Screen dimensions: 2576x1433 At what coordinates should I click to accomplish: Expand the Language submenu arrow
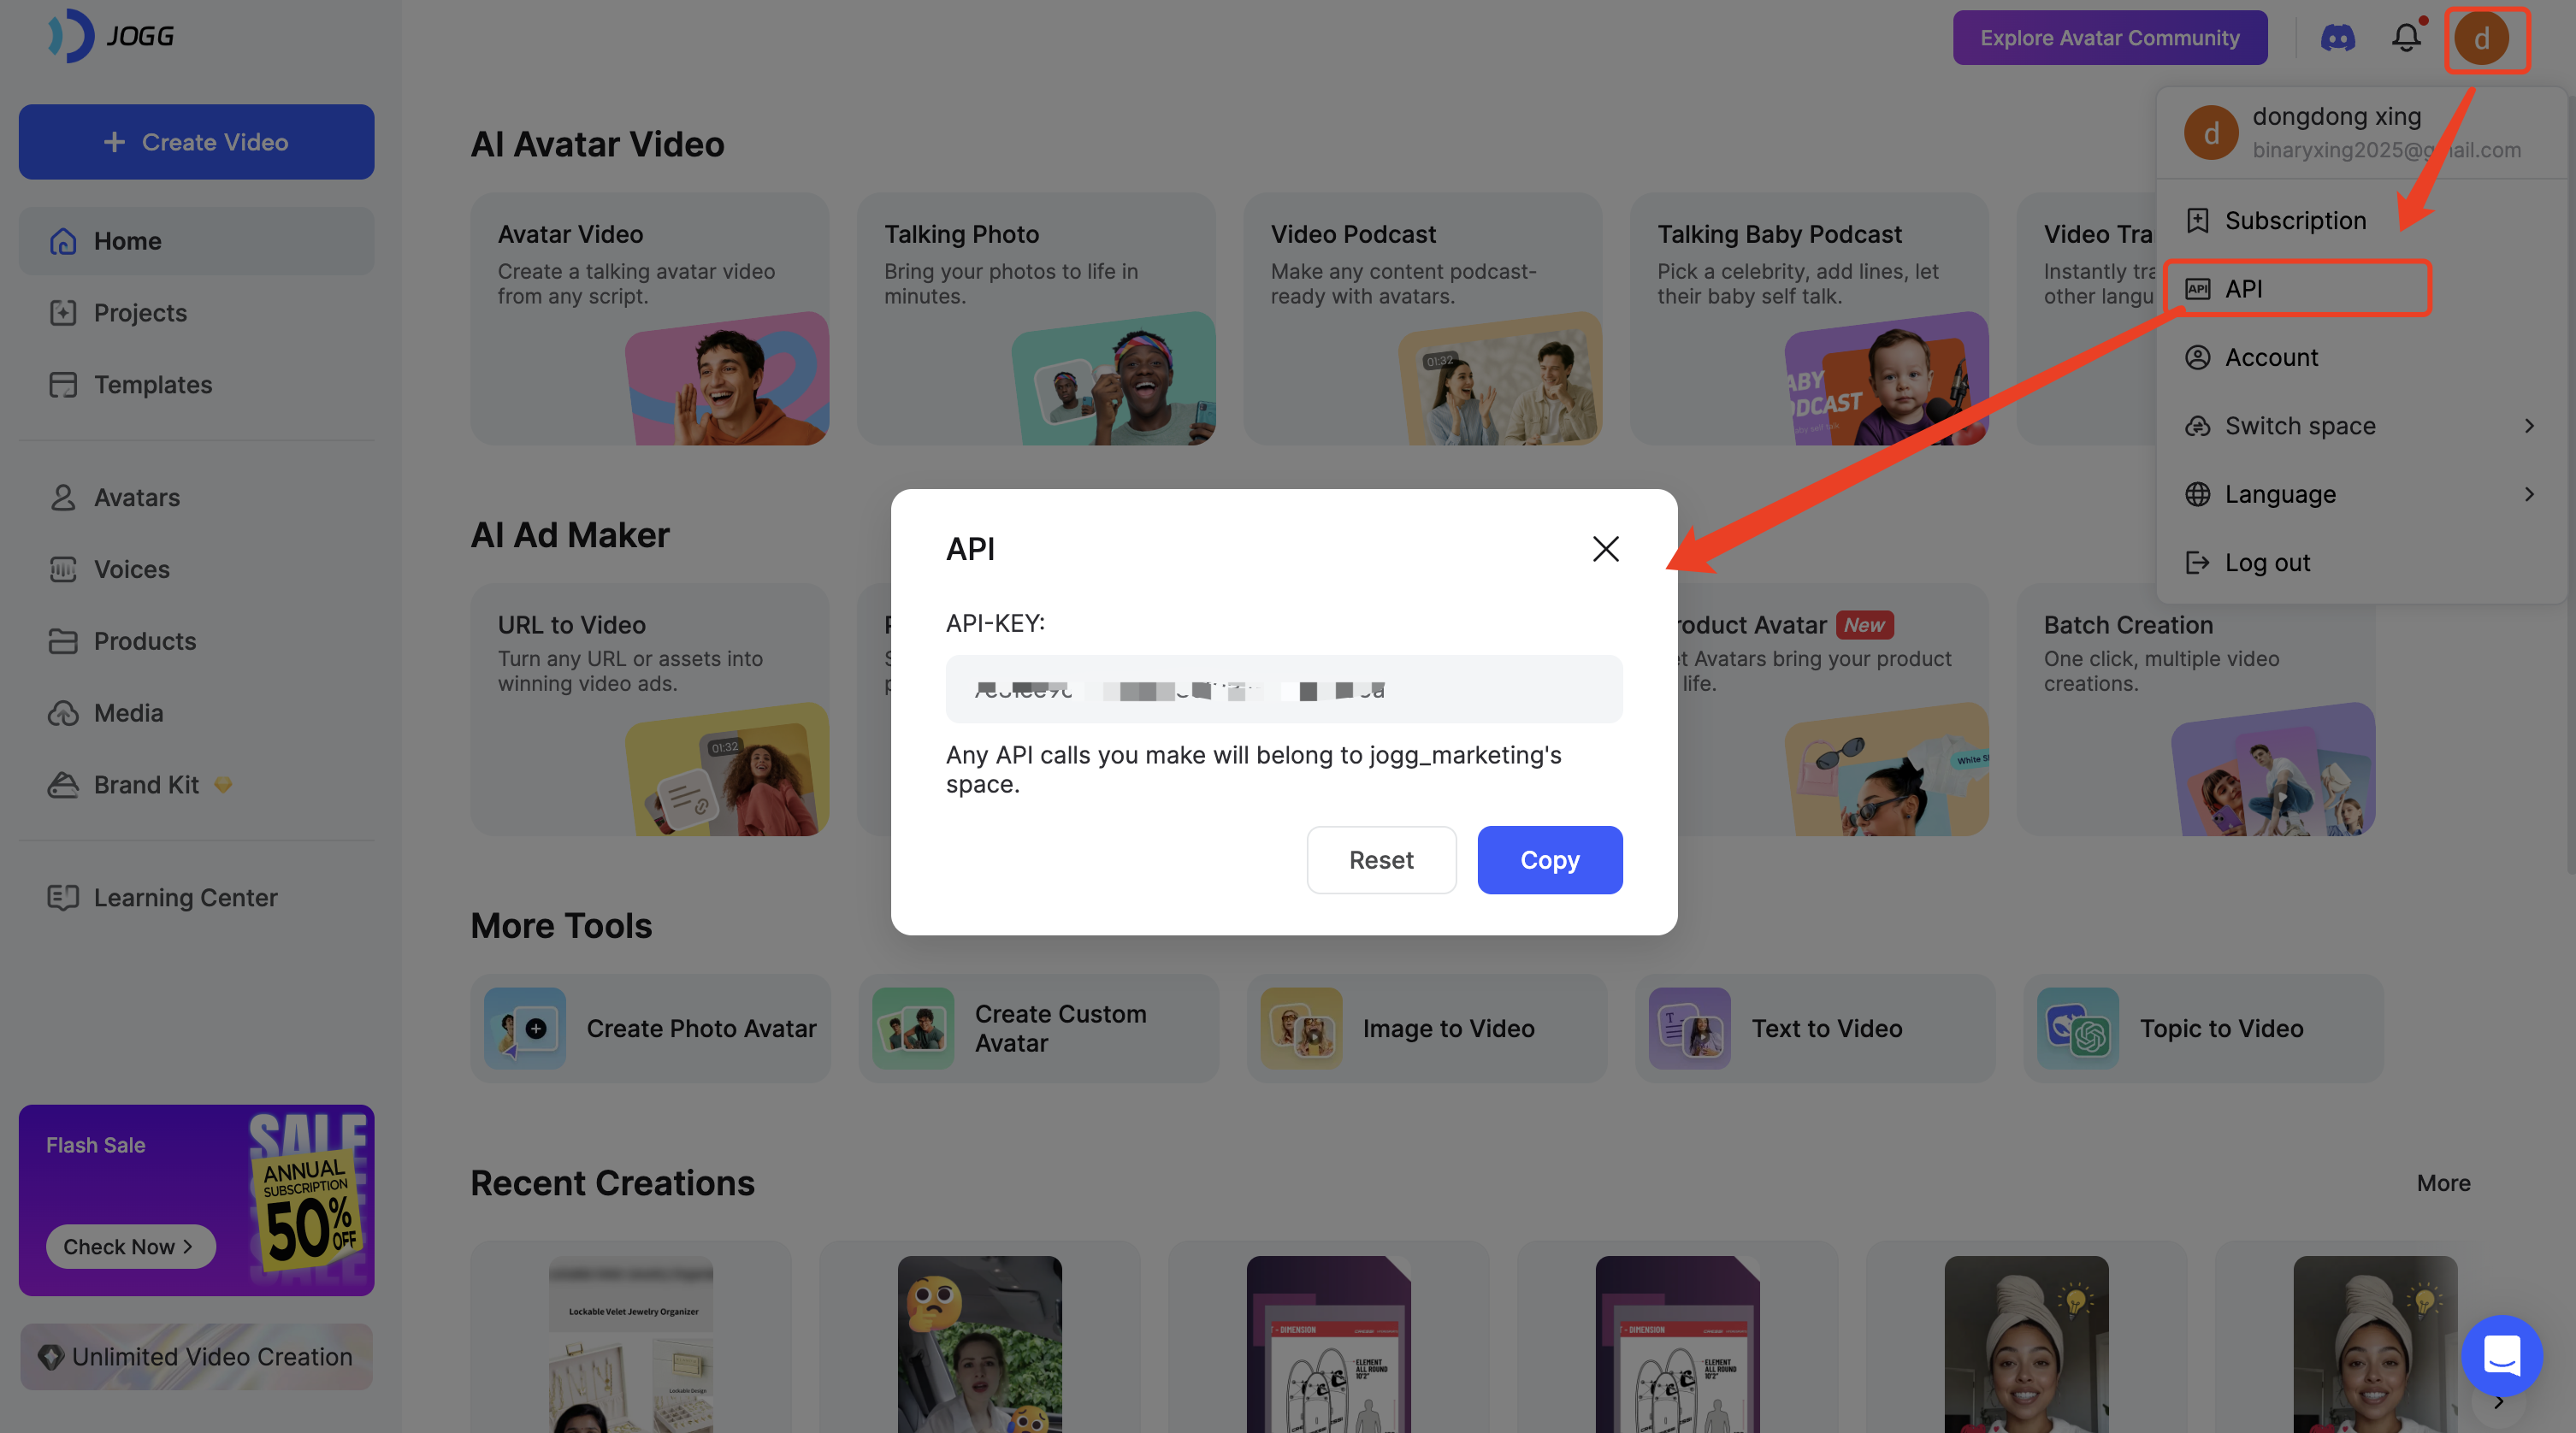(x=2529, y=494)
